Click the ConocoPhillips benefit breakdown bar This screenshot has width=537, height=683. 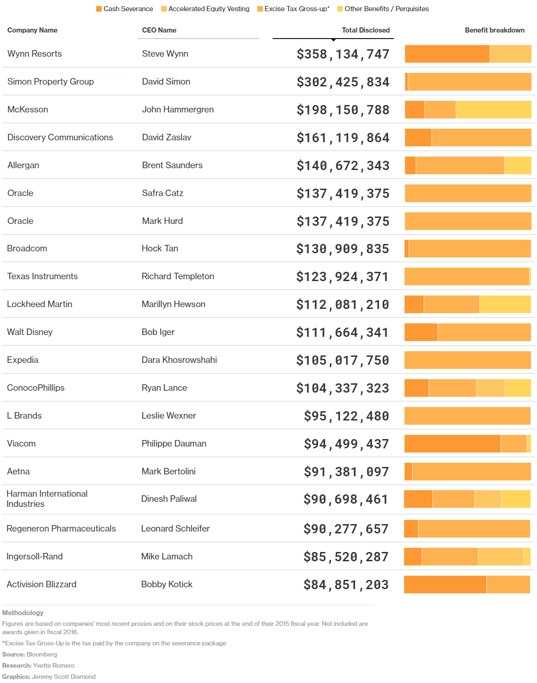468,388
